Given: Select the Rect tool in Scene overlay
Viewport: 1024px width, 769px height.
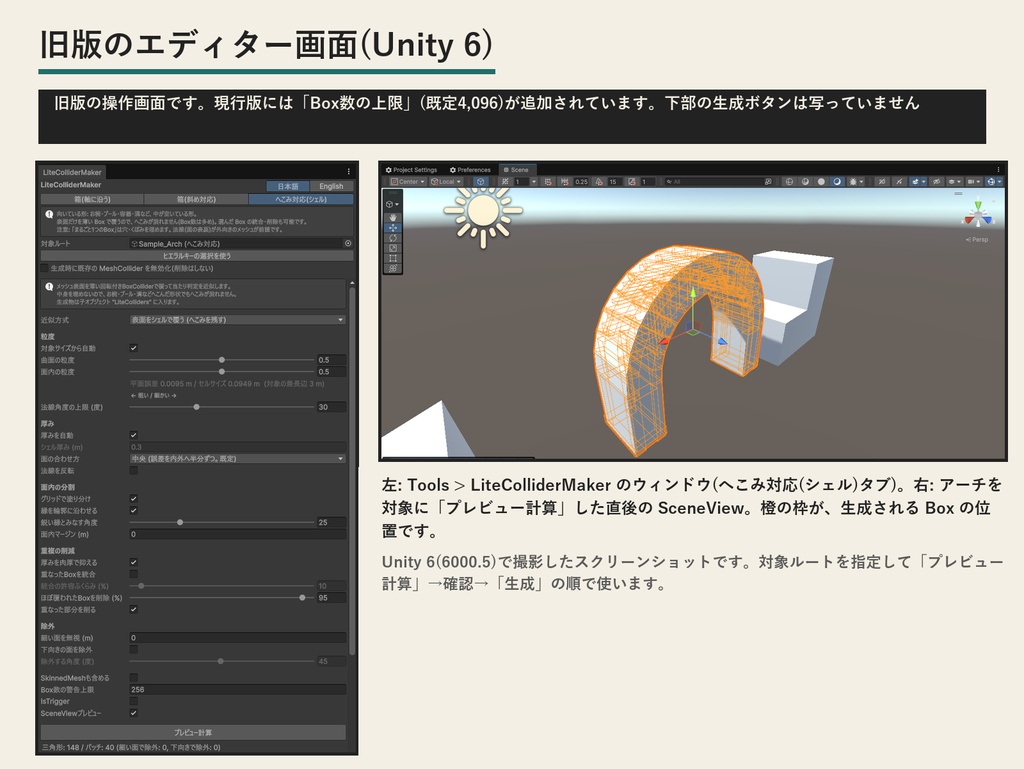Looking at the screenshot, I should (x=392, y=259).
